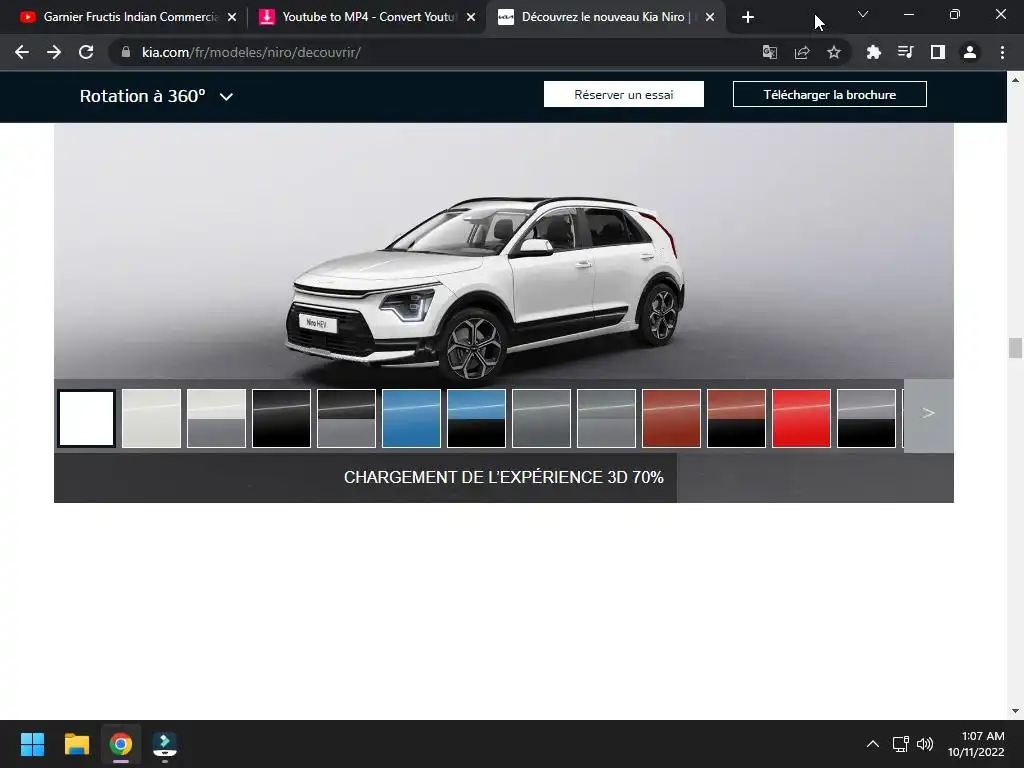Select the grey two-tone swatch
1024x768 pixels.
pos(606,419)
